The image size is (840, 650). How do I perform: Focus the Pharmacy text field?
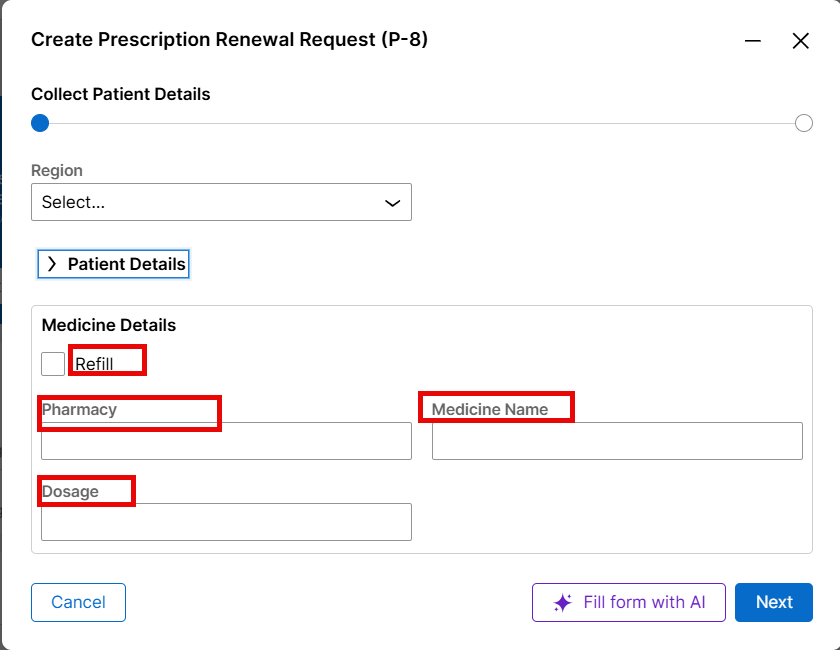pos(226,440)
